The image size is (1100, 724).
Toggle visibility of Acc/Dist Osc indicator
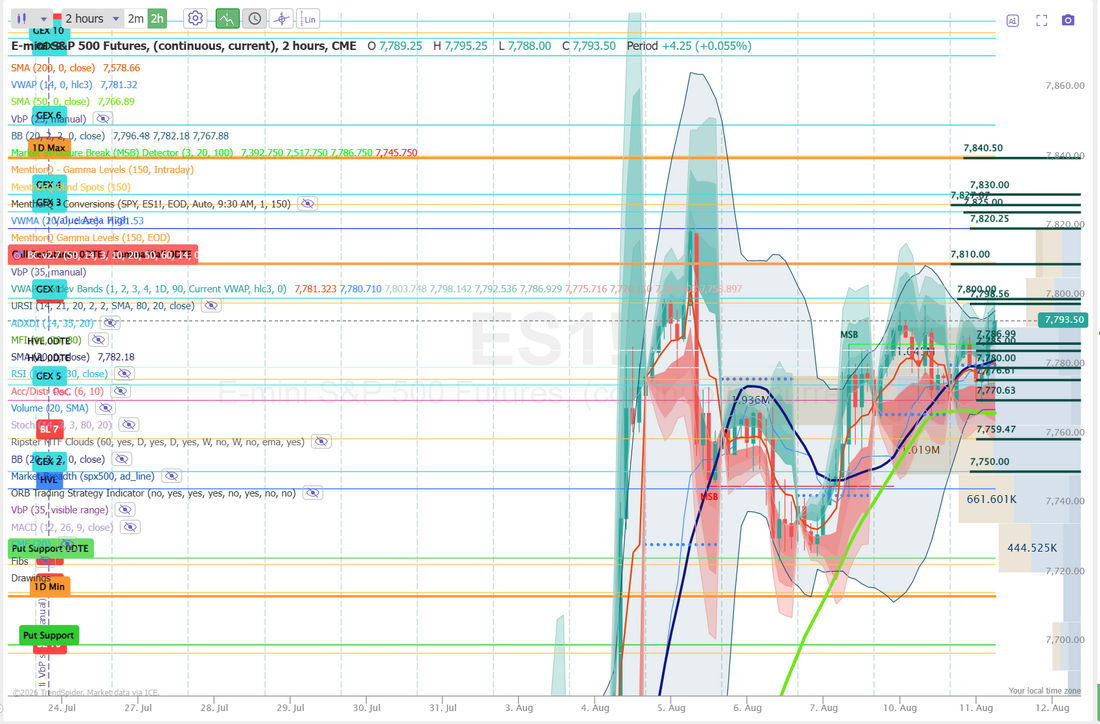121,391
